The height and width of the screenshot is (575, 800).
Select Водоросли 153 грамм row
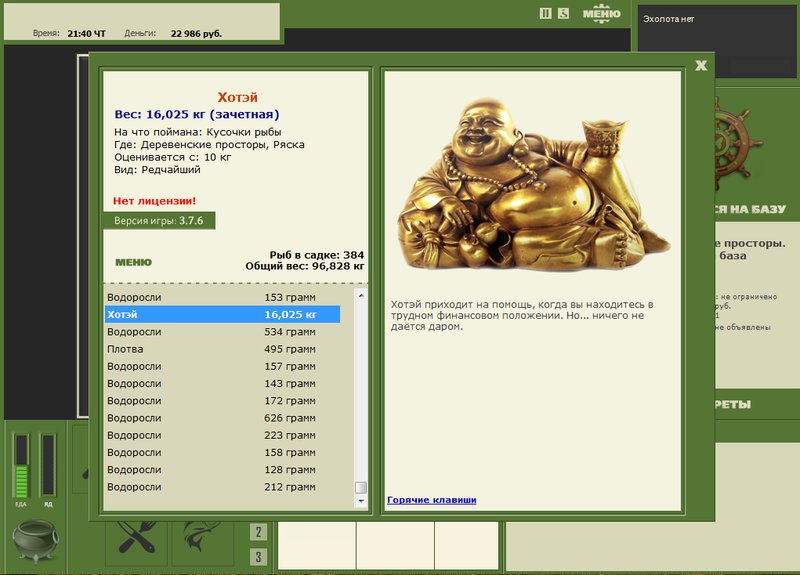(222, 297)
